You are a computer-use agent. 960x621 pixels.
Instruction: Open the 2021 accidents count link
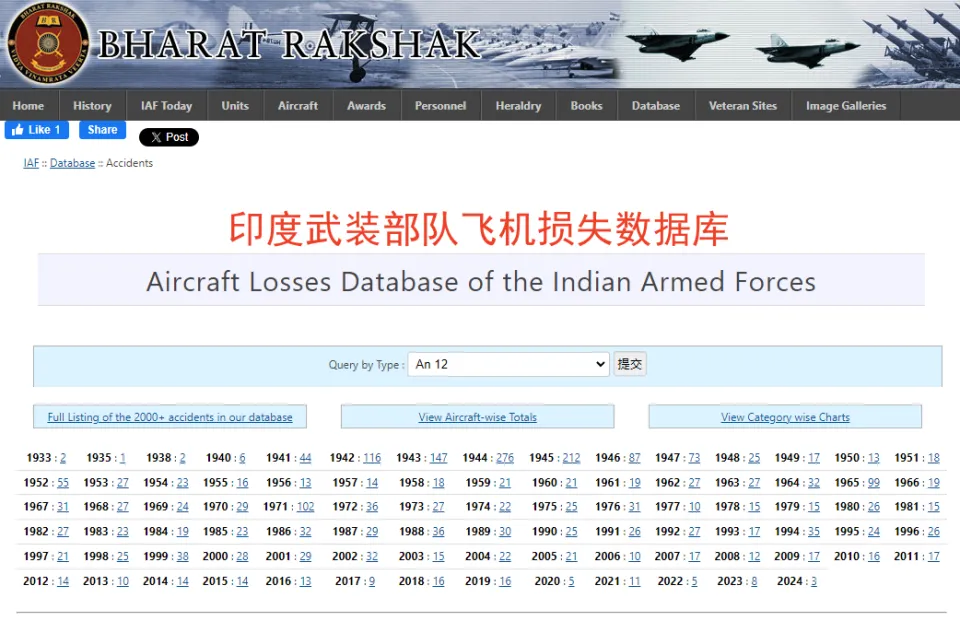tap(634, 581)
